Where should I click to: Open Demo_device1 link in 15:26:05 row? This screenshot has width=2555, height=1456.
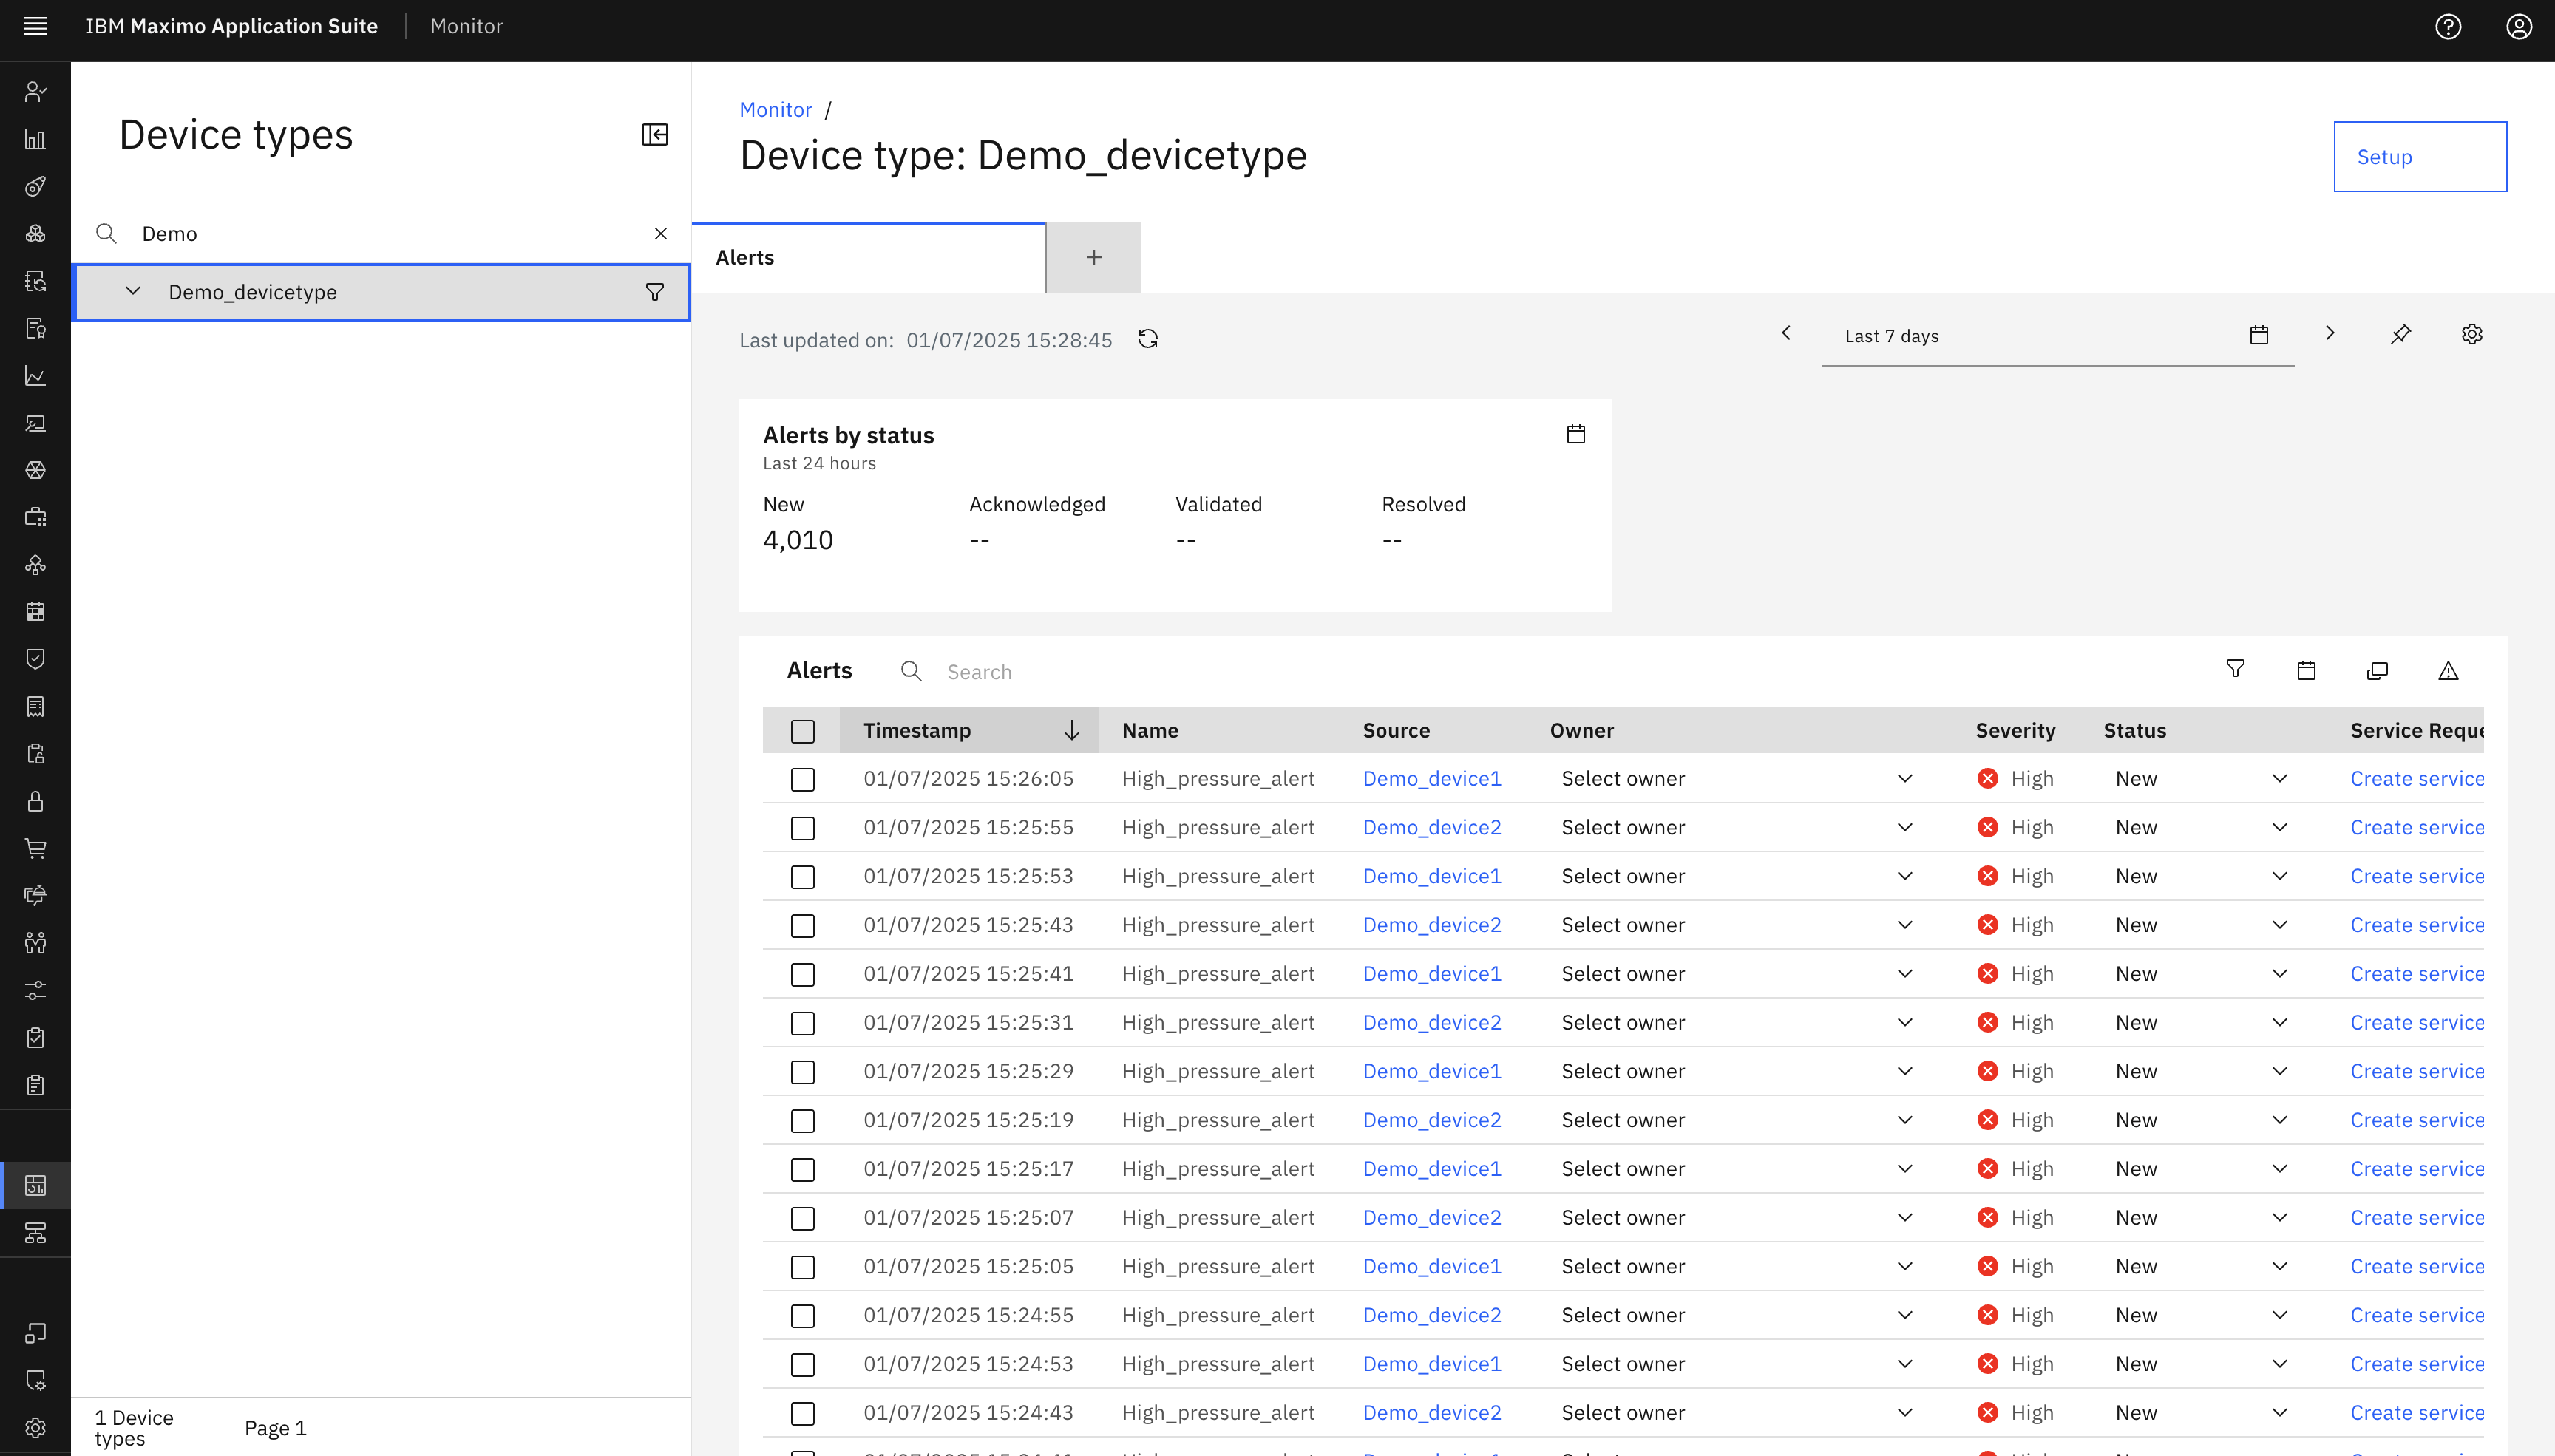[1431, 778]
